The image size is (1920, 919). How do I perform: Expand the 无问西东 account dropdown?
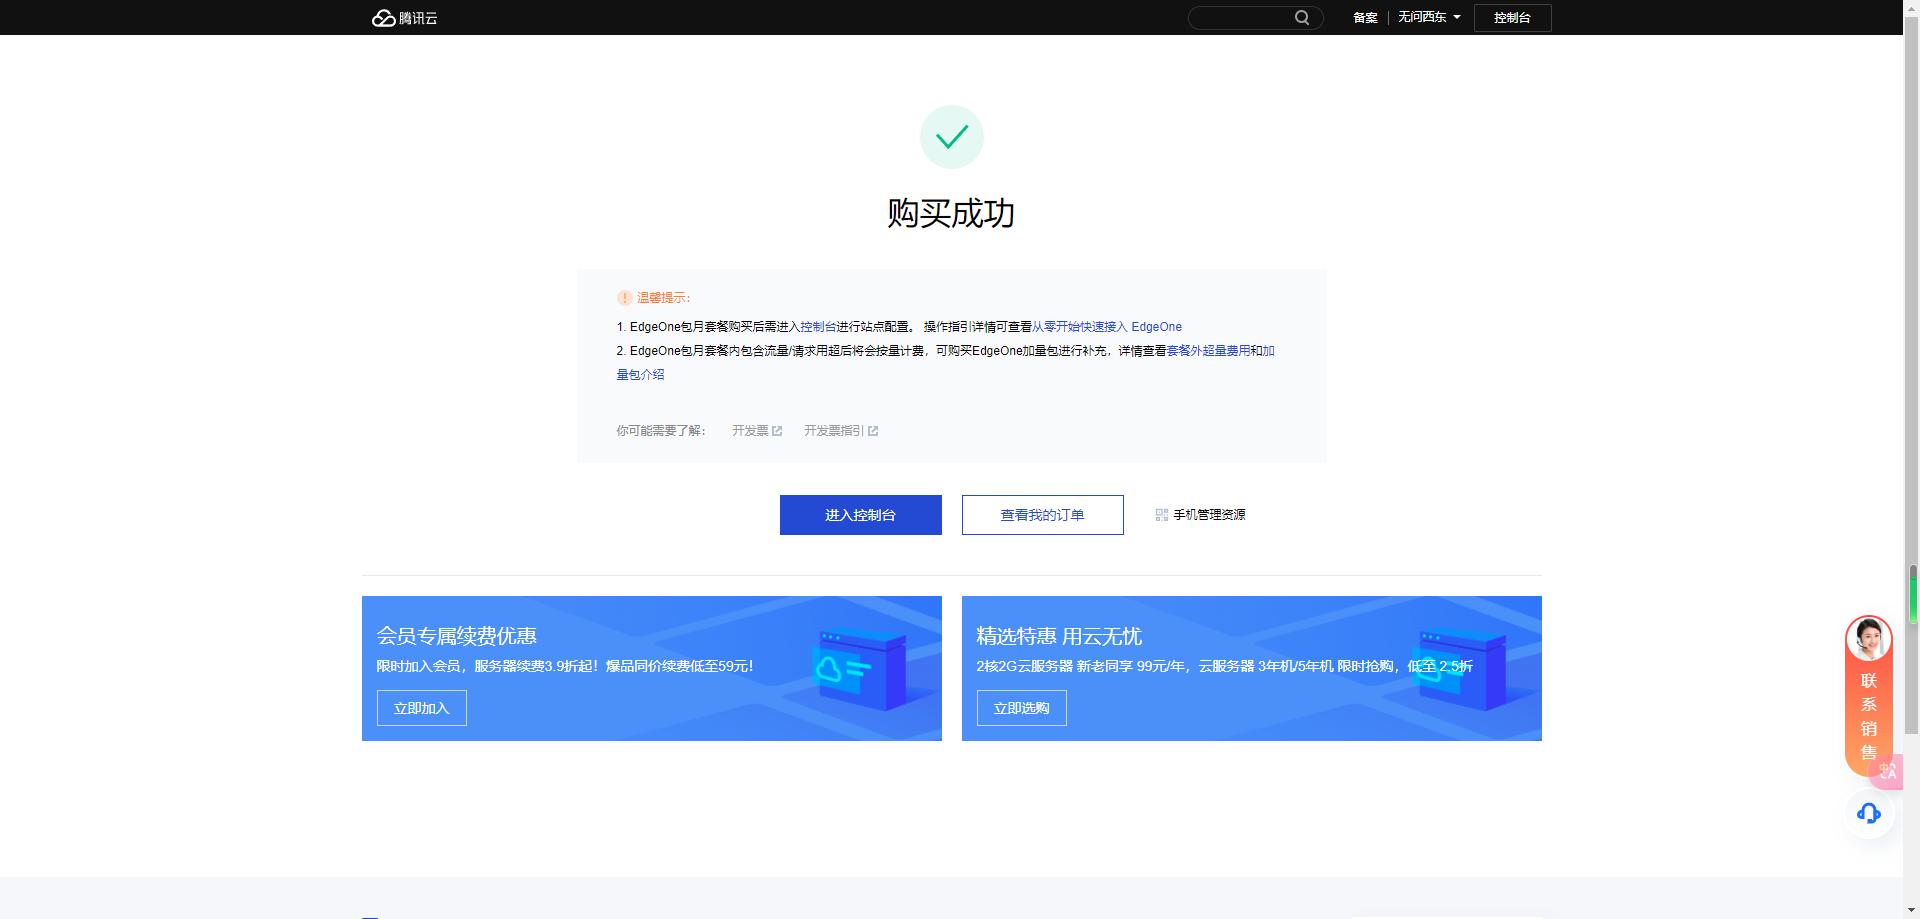[x=1429, y=17]
